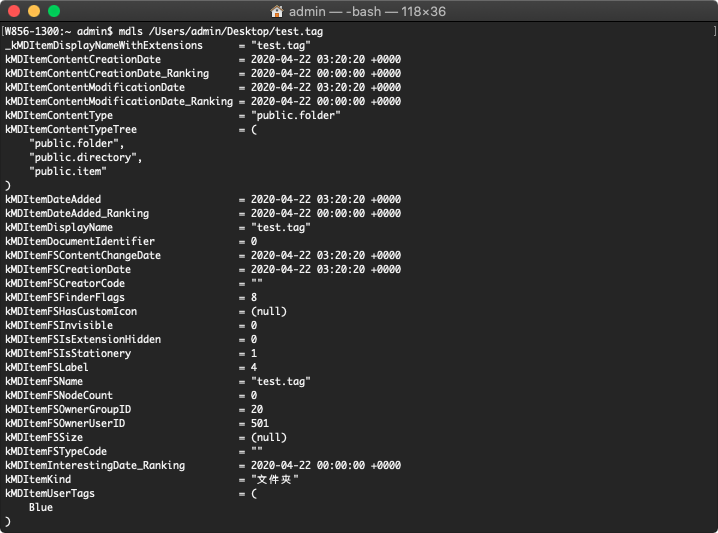This screenshot has height=533, width=718.
Task: Click 'kMDItemDisplayName' attribute name
Action: [59, 228]
